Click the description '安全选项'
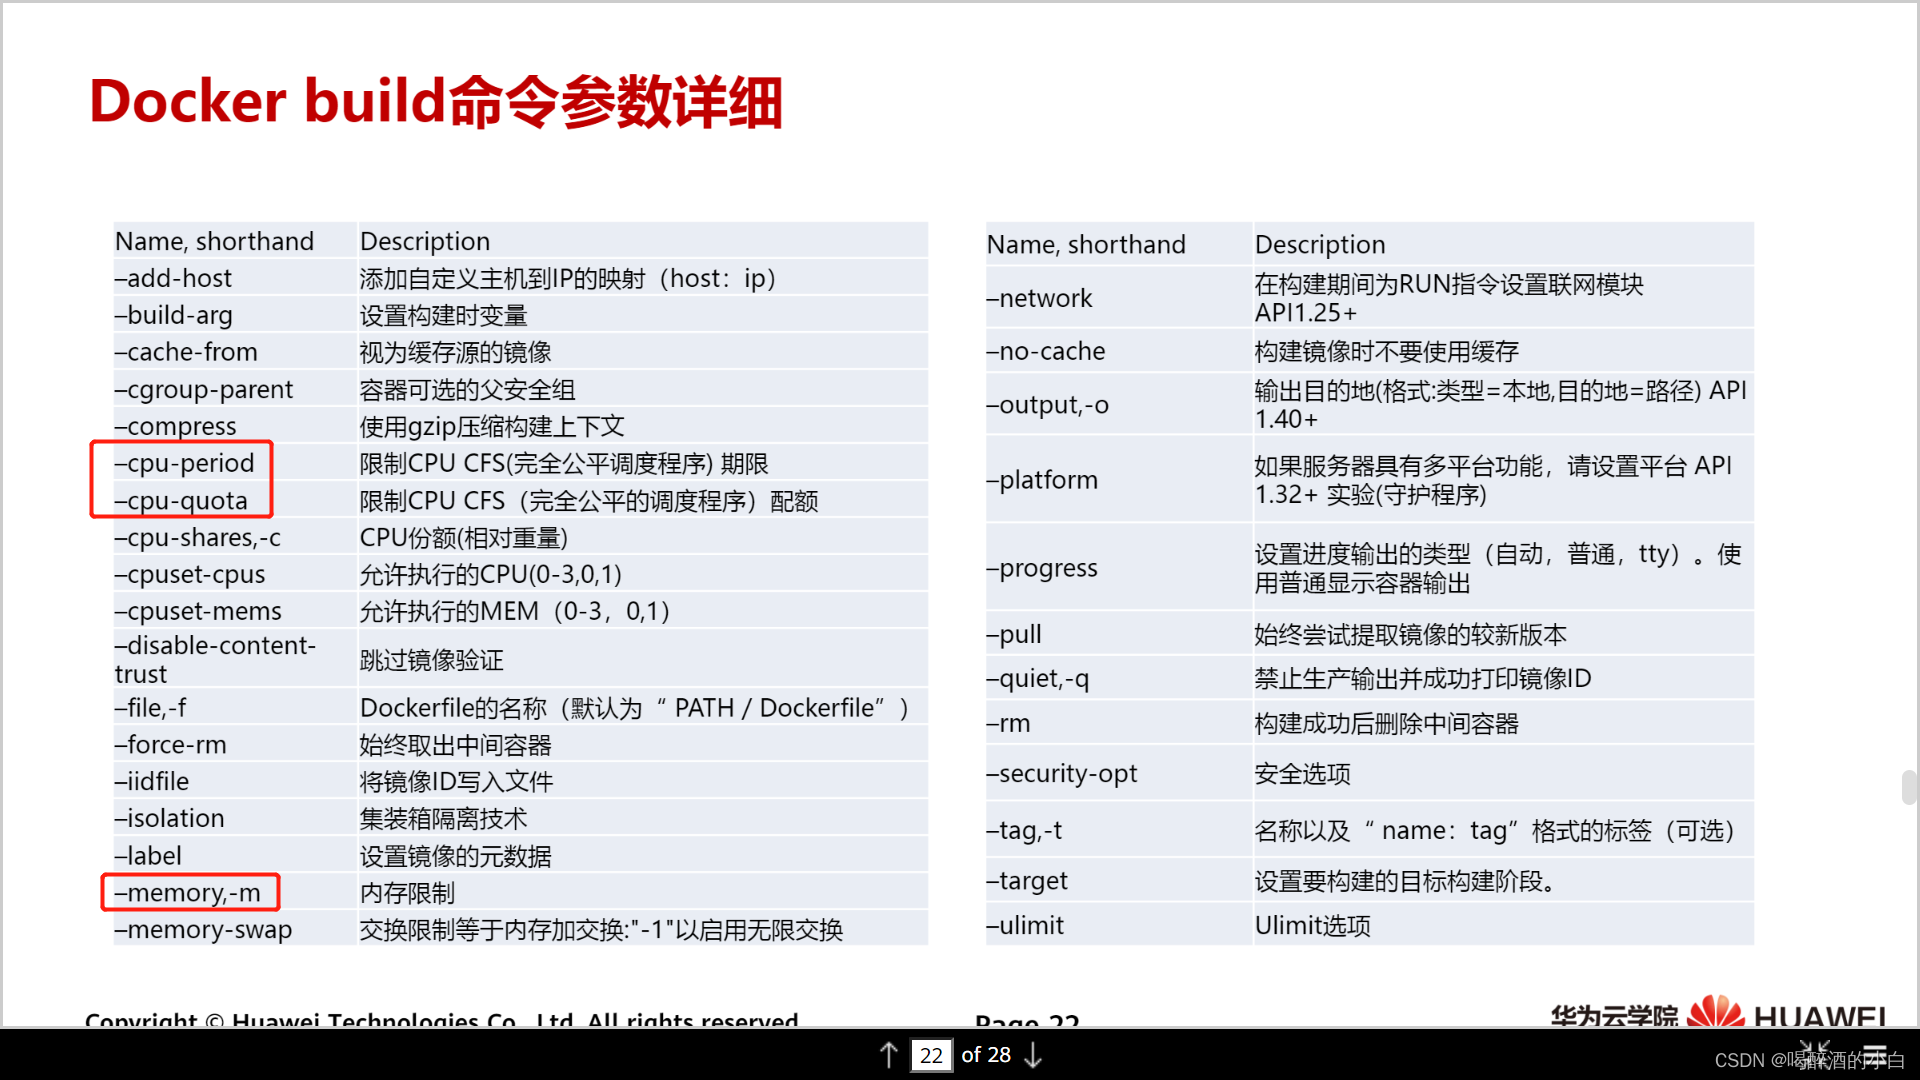Screen dimensions: 1920x1080 tap(1302, 773)
